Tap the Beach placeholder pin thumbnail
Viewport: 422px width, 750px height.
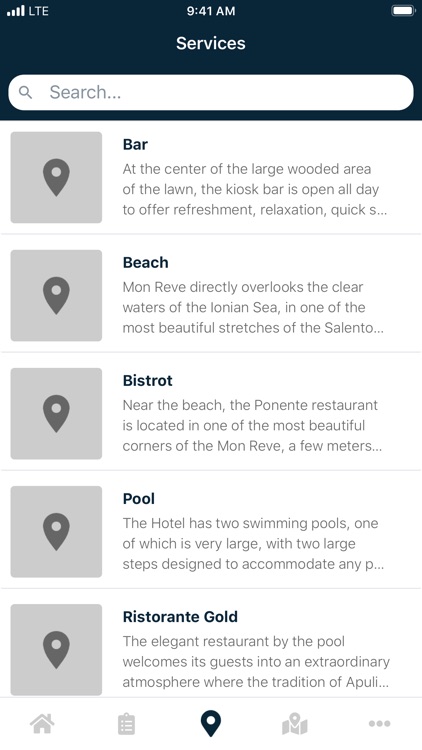56,296
